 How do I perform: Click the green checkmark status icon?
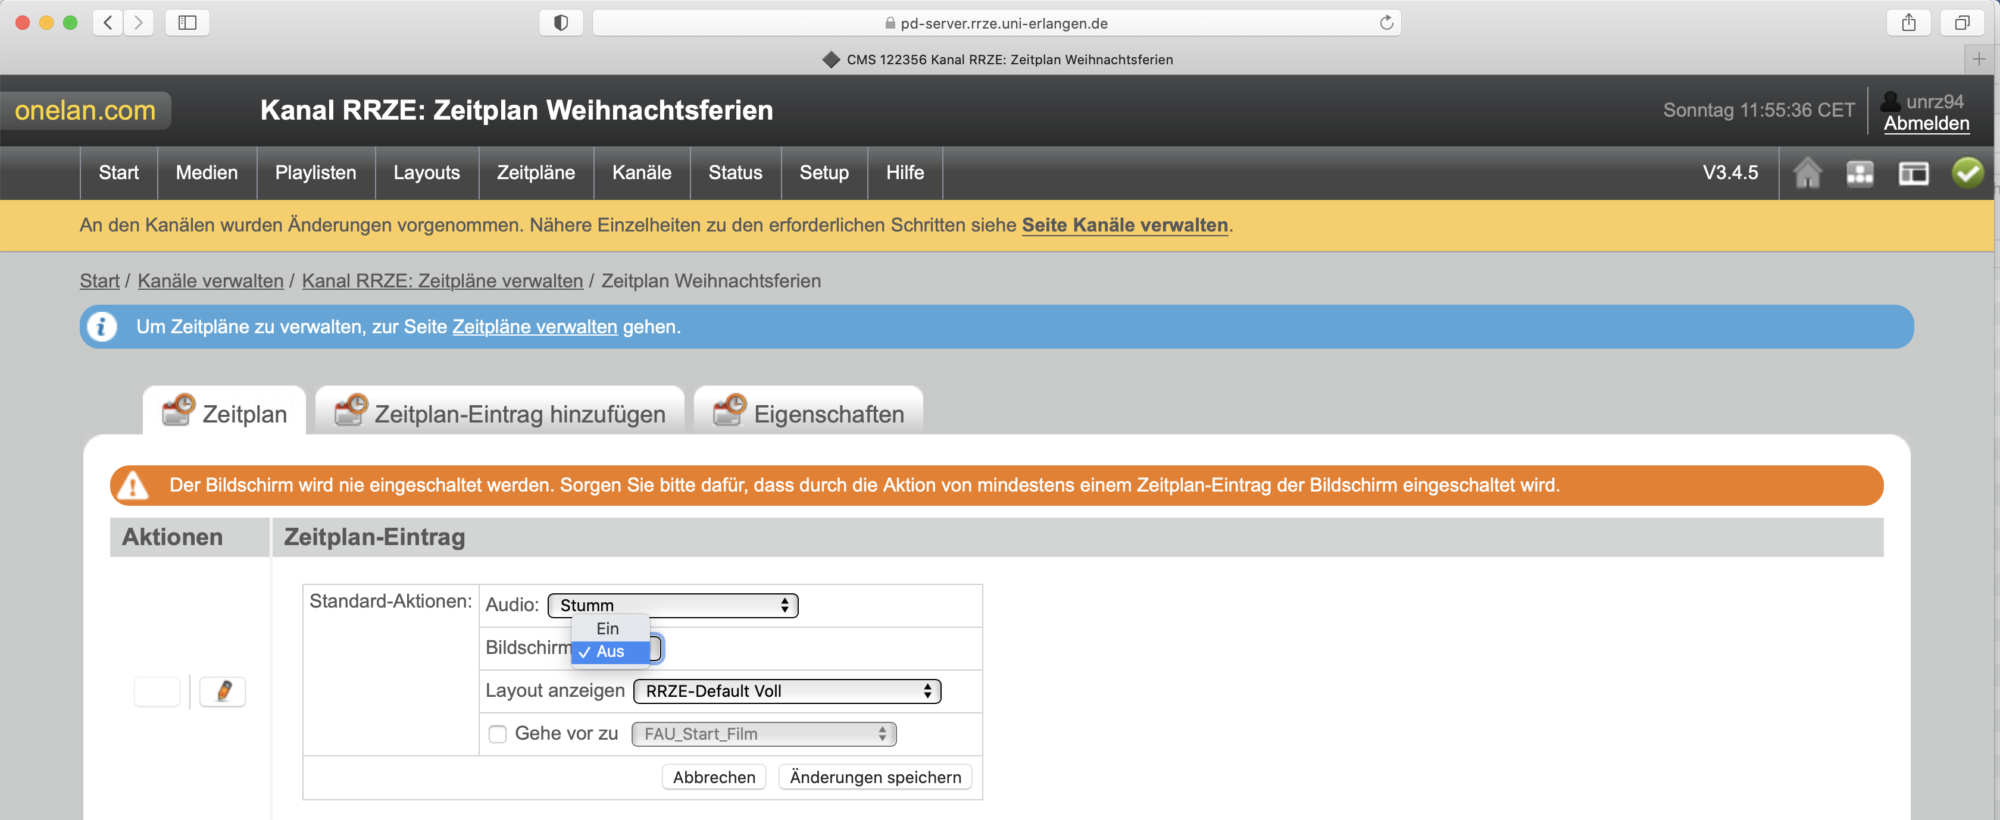pyautogui.click(x=1967, y=173)
